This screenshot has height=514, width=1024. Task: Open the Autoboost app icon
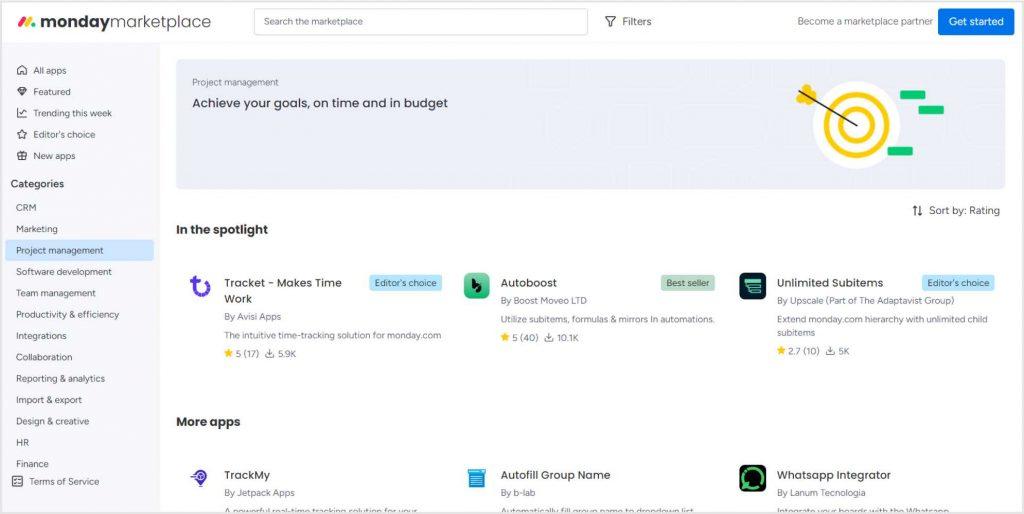point(477,286)
